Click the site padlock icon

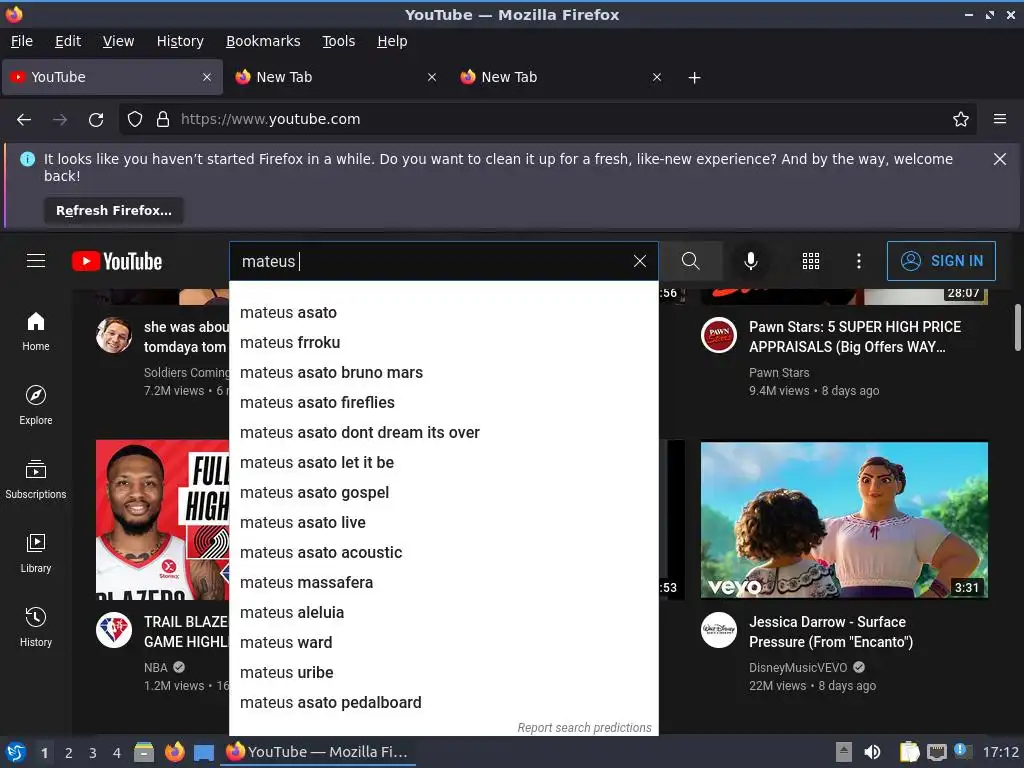pyautogui.click(x=163, y=120)
